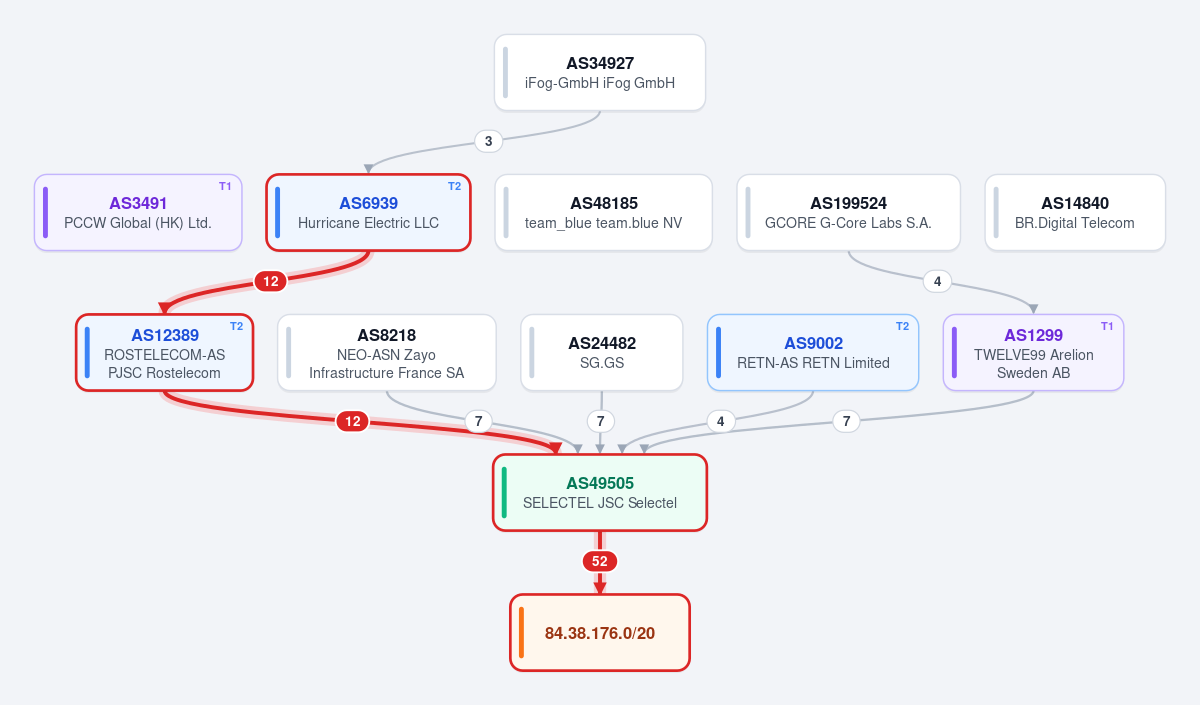The width and height of the screenshot is (1200, 705).
Task: Select the 84.38.176.0/20 prefix node
Action: coord(600,632)
